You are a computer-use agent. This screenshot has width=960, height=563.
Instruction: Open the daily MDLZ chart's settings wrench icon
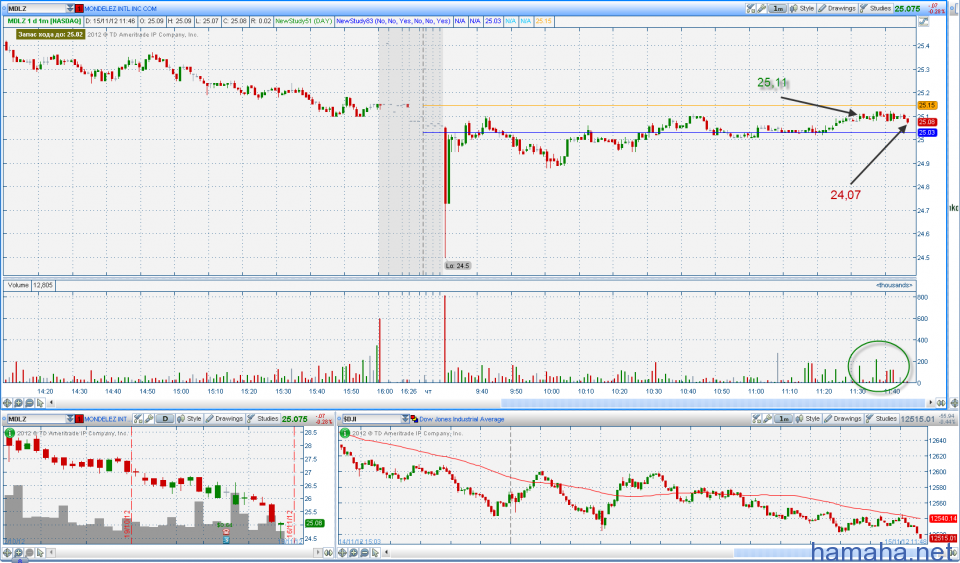[x=149, y=419]
